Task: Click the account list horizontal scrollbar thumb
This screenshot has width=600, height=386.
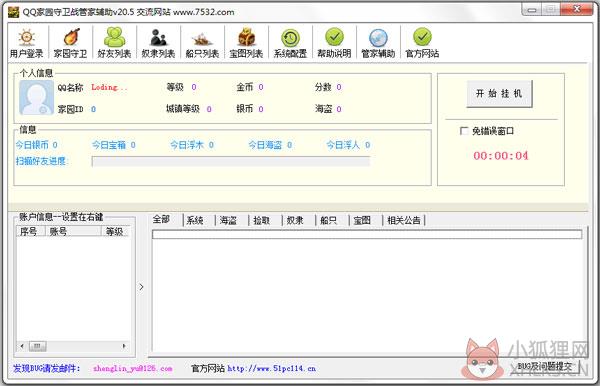Action: click(x=37, y=346)
